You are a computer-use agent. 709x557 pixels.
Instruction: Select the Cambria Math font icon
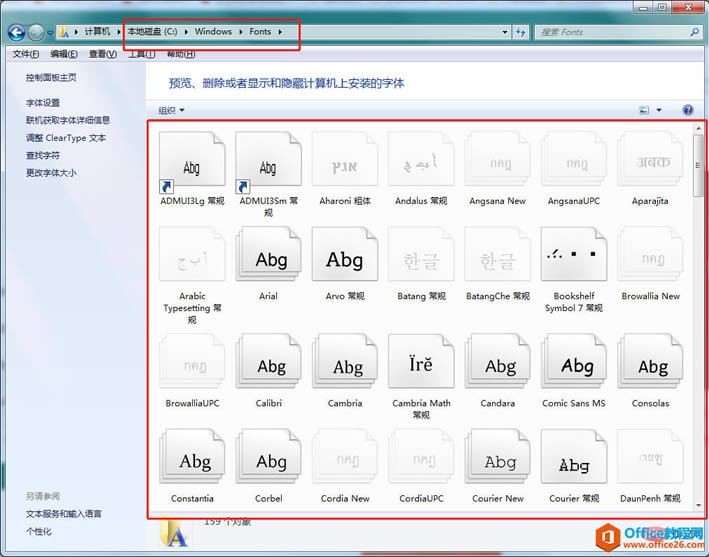pos(421,361)
